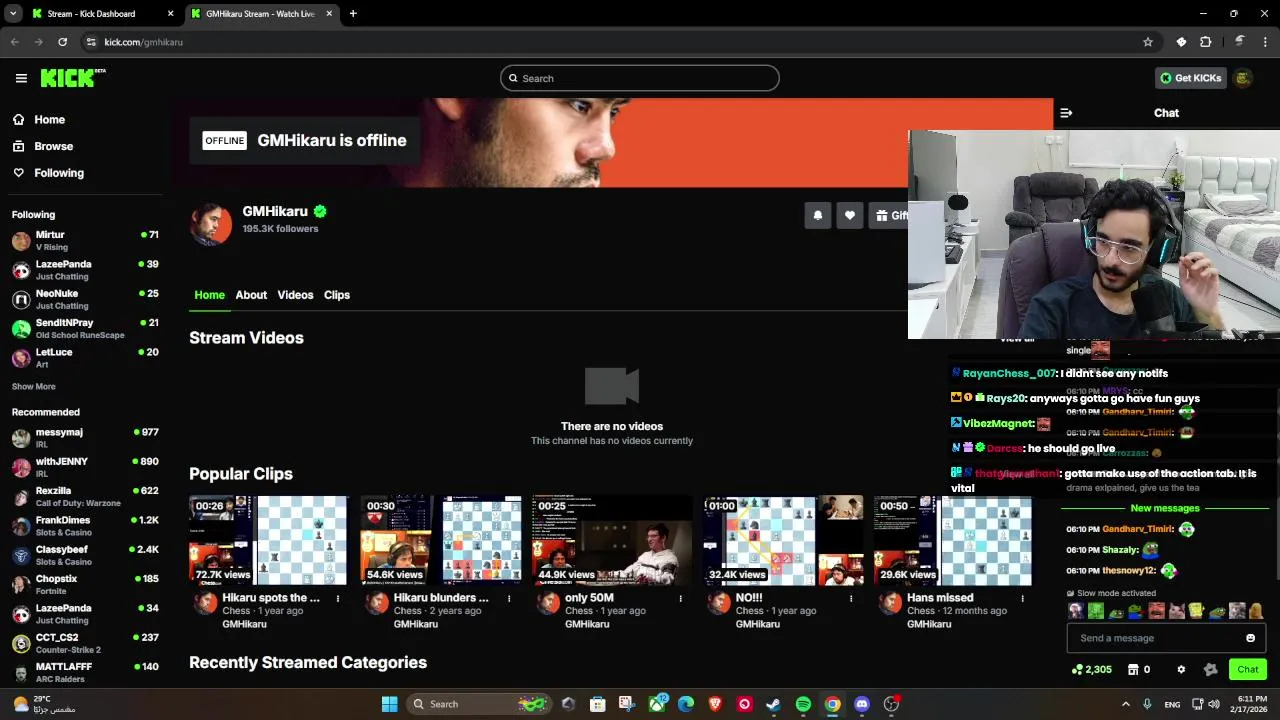Image resolution: width=1280 pixels, height=720 pixels.
Task: Play the 'only 50M' clip thumbnail
Action: click(x=611, y=540)
